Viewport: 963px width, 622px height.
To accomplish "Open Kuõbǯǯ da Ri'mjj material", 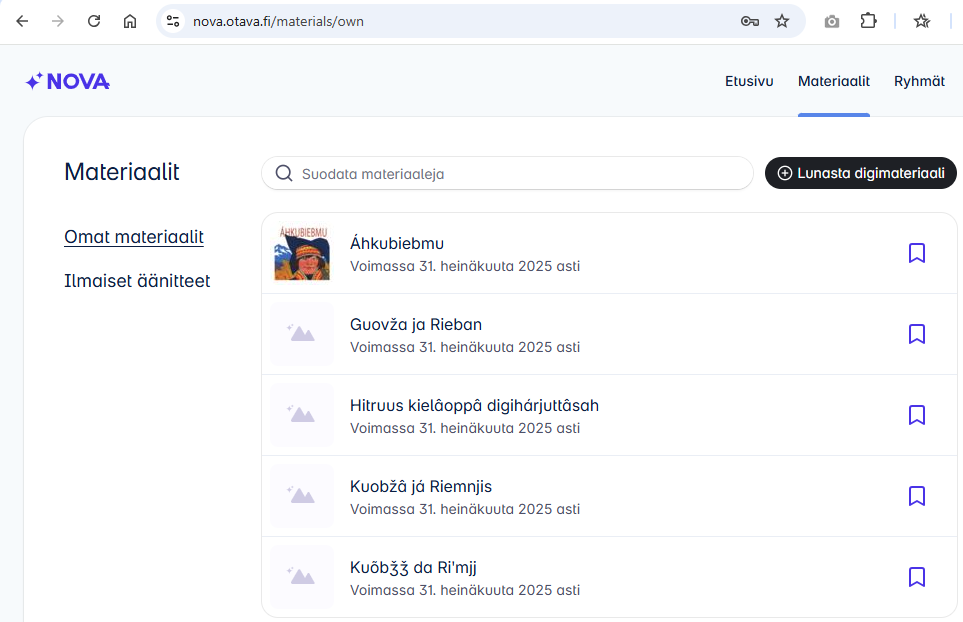I will pos(413,567).
